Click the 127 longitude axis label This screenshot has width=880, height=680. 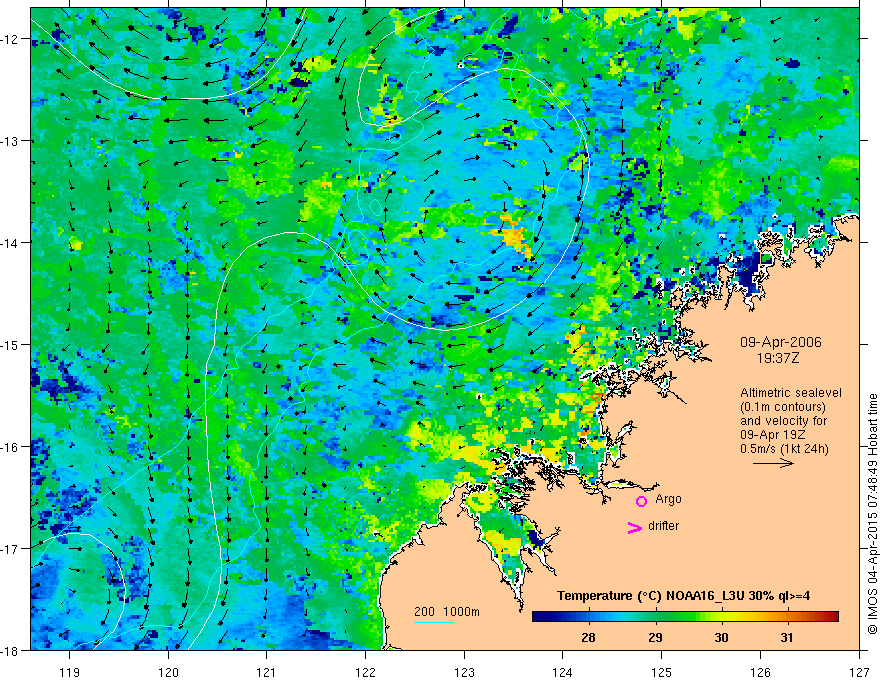tap(859, 672)
